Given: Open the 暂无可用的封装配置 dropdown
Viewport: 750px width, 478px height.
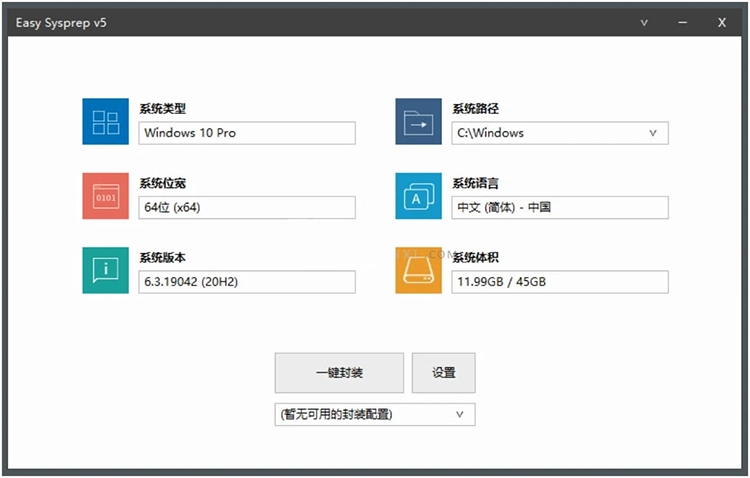Looking at the screenshot, I should point(460,414).
